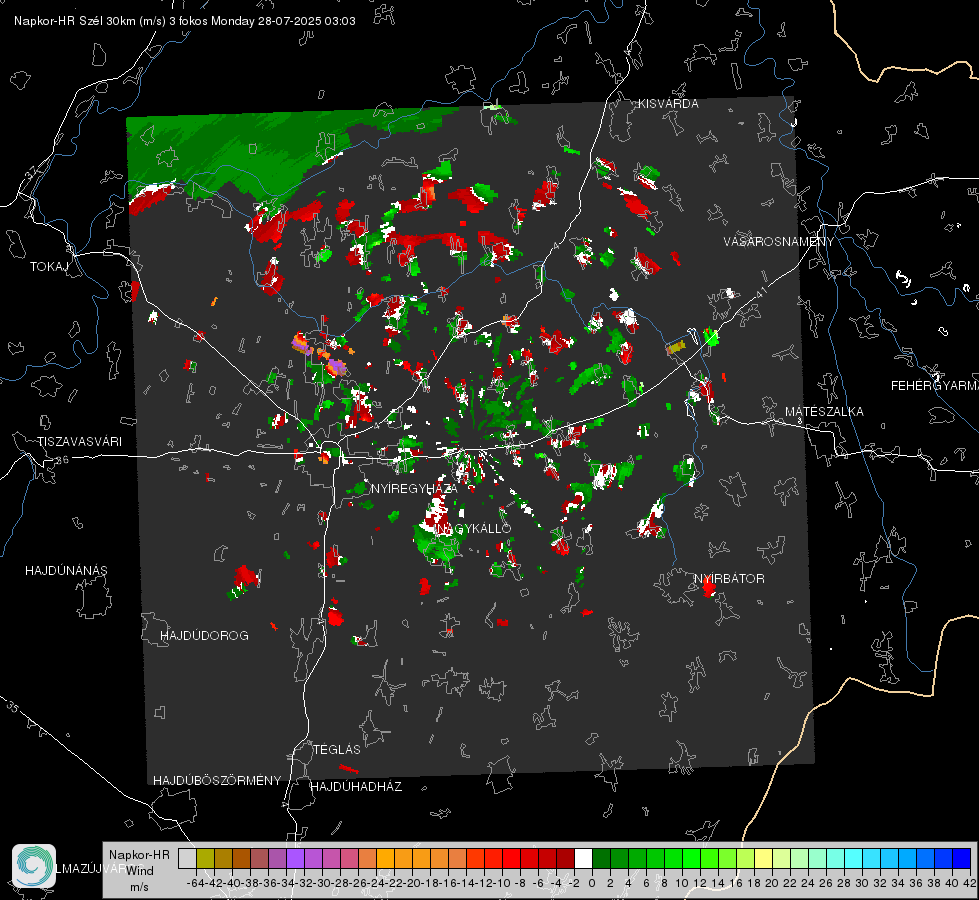979x900 pixels.
Task: Click the TÉGLÁS town label
Action: coord(337,749)
